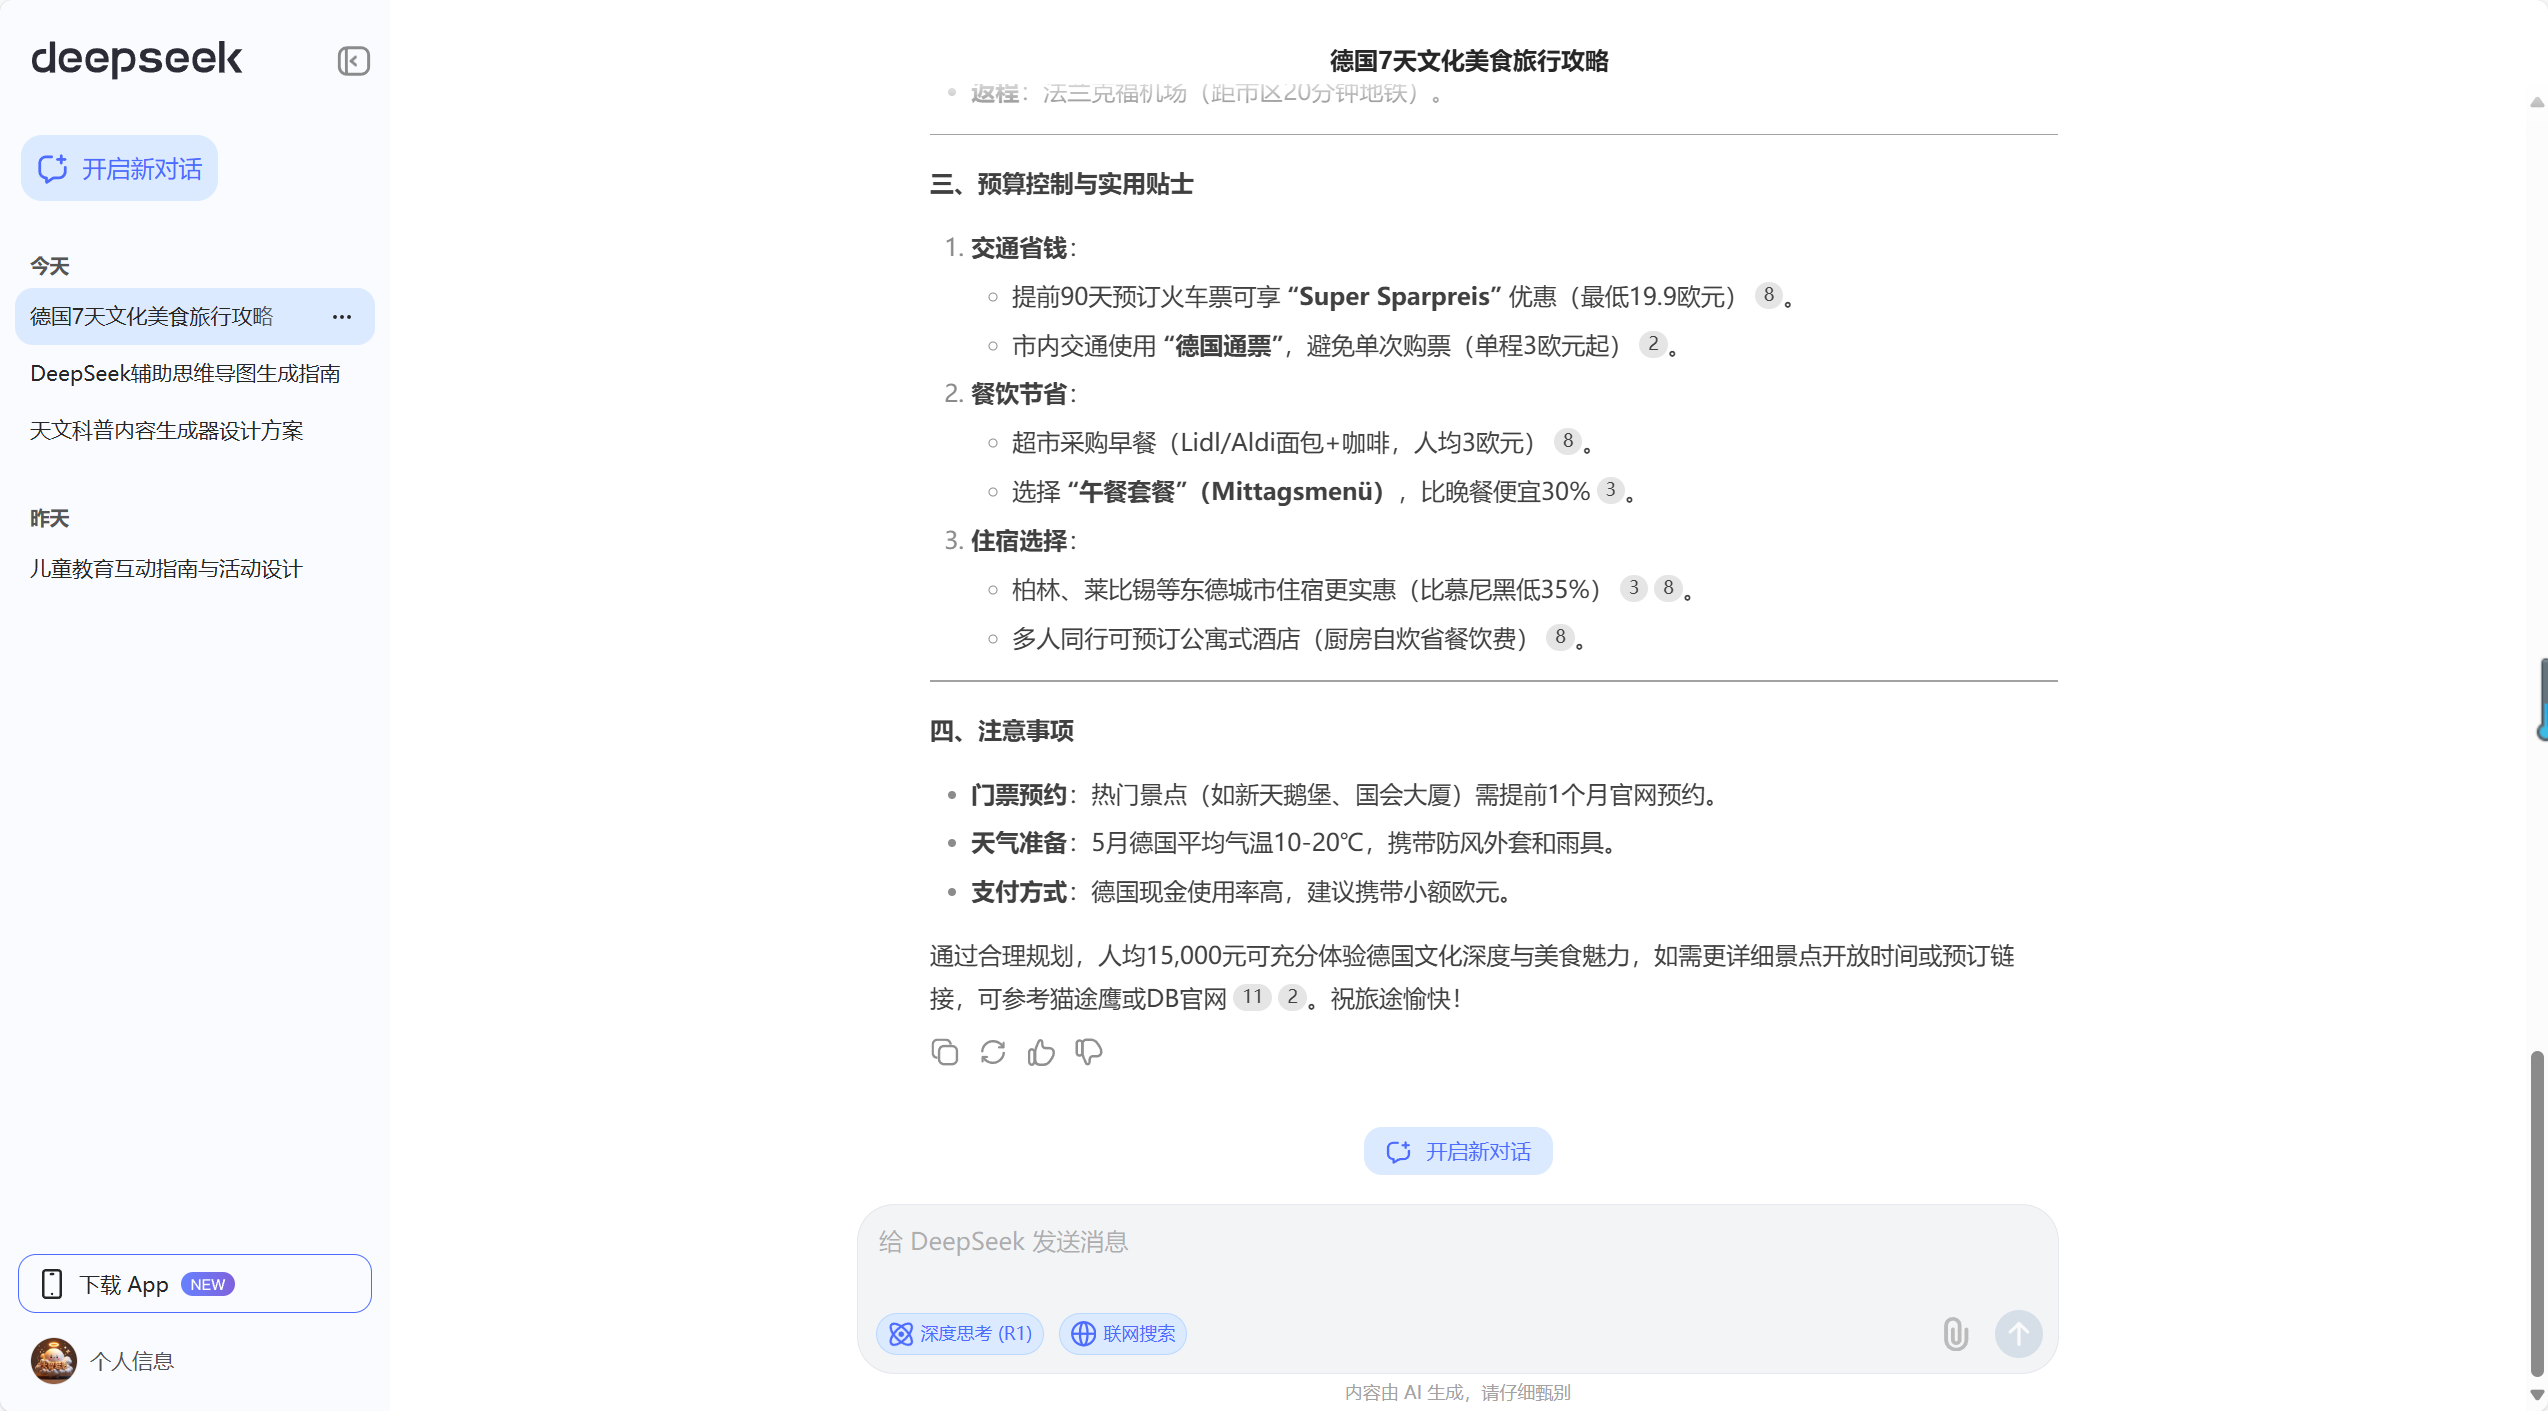2548x1411 pixels.
Task: Toggle 深度思考 (R1) mode
Action: point(958,1334)
